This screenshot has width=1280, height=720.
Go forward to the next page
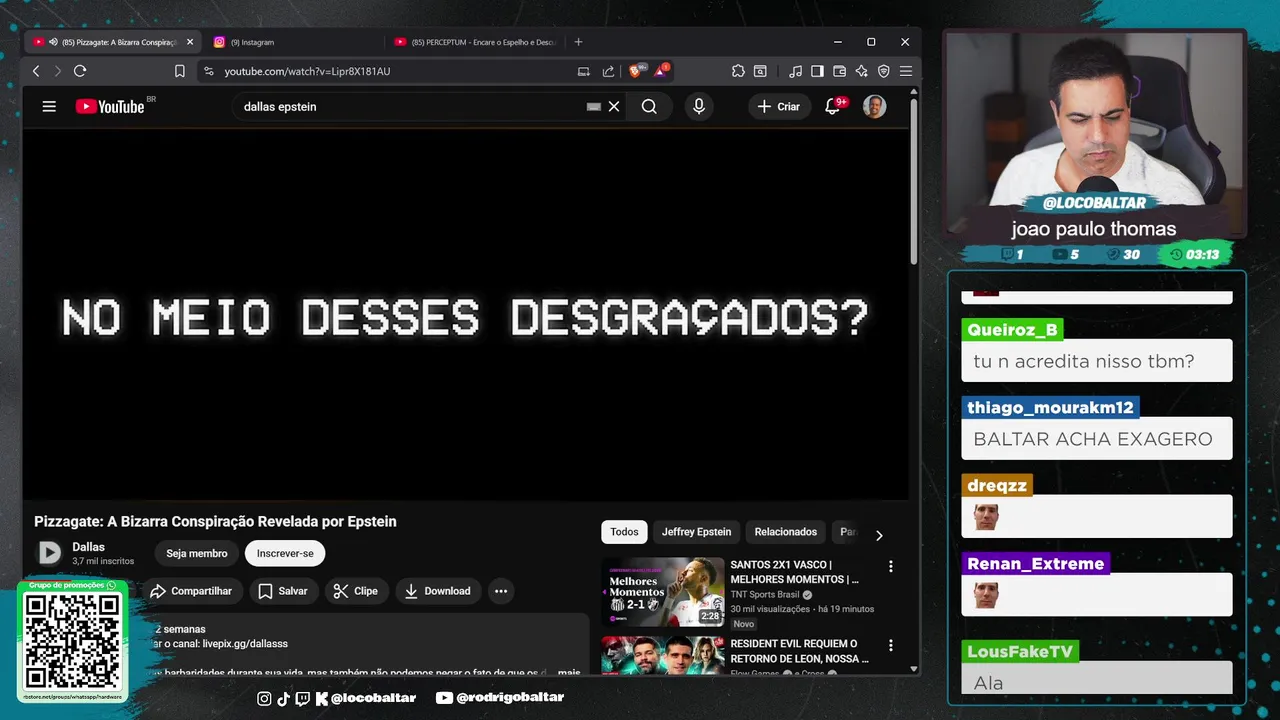click(x=57, y=71)
